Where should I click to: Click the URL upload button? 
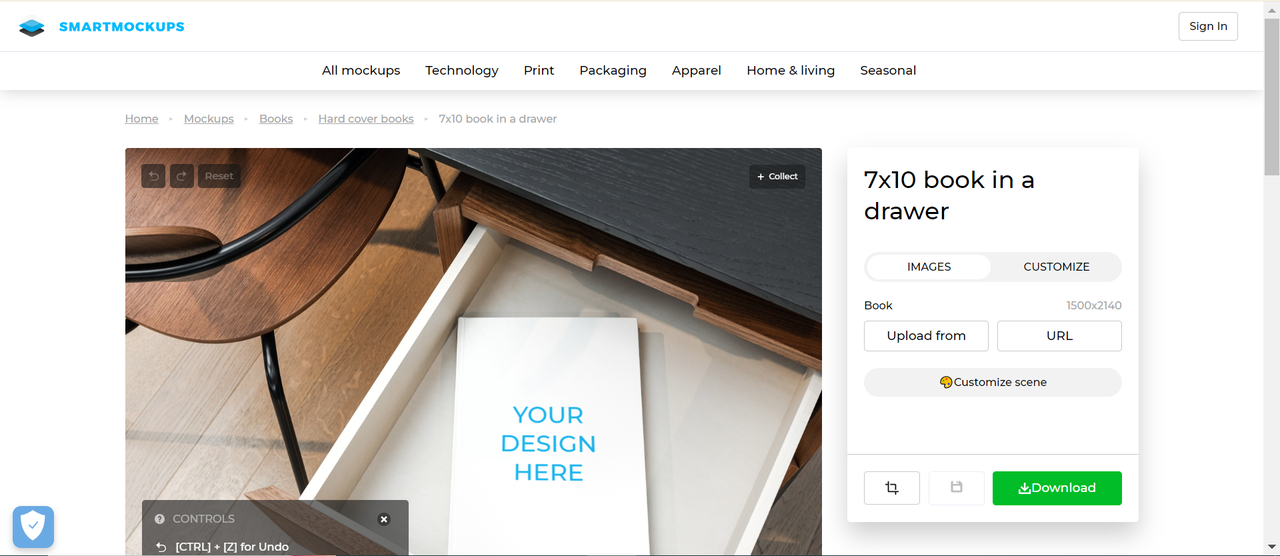click(x=1059, y=336)
